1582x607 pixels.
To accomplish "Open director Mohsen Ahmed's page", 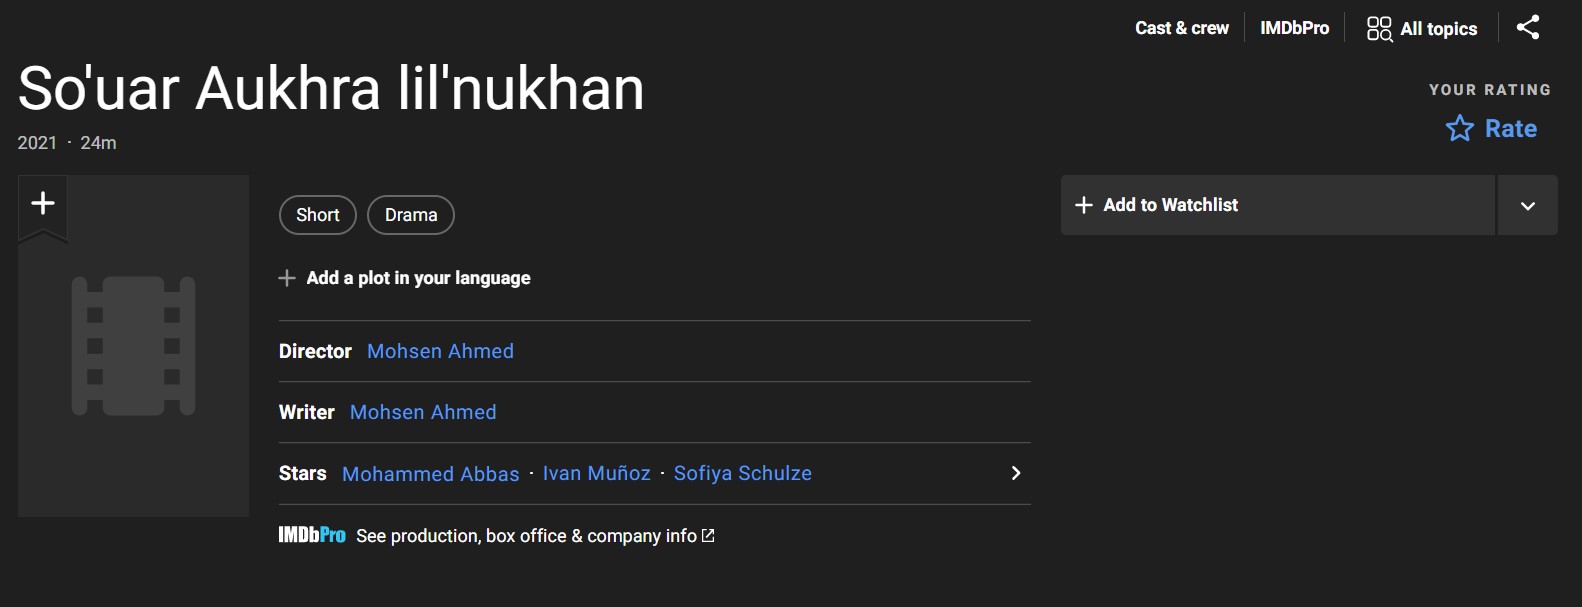I will 440,351.
